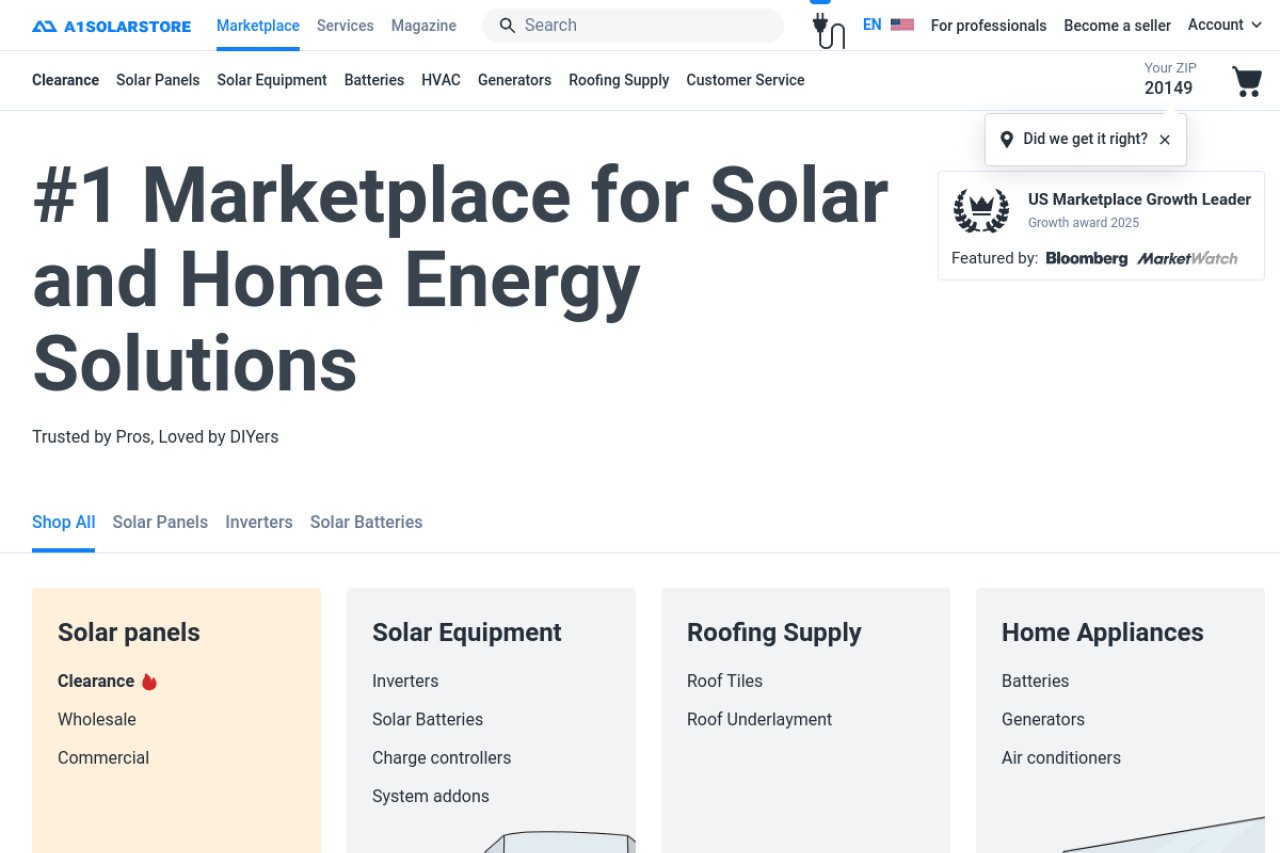Image resolution: width=1280 pixels, height=853 pixels.
Task: Change the ZIP code 20149
Action: pyautogui.click(x=1168, y=88)
